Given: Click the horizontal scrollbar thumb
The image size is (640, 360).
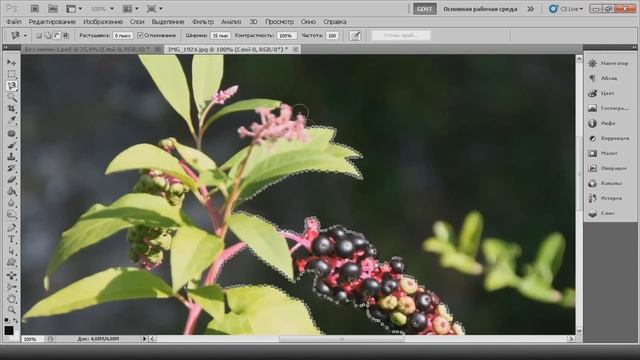Looking at the screenshot, I should tap(342, 339).
